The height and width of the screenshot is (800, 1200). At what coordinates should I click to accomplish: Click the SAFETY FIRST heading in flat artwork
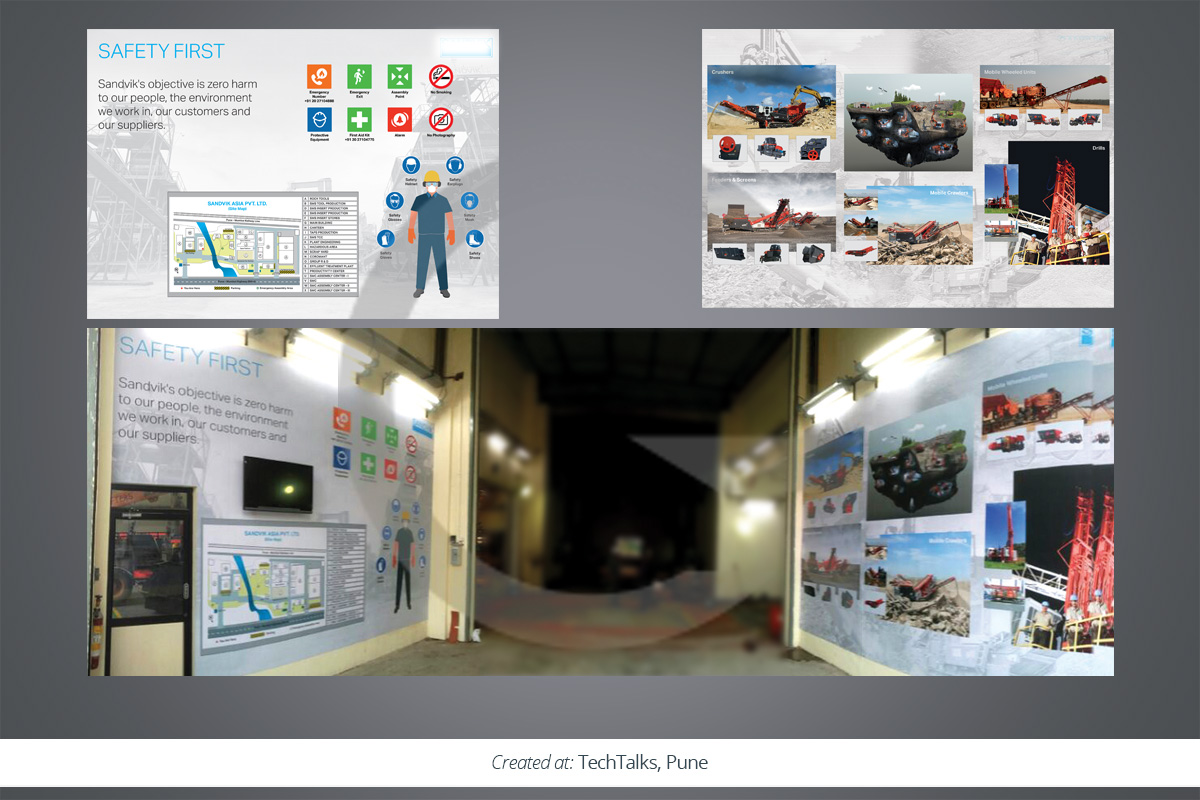161,51
